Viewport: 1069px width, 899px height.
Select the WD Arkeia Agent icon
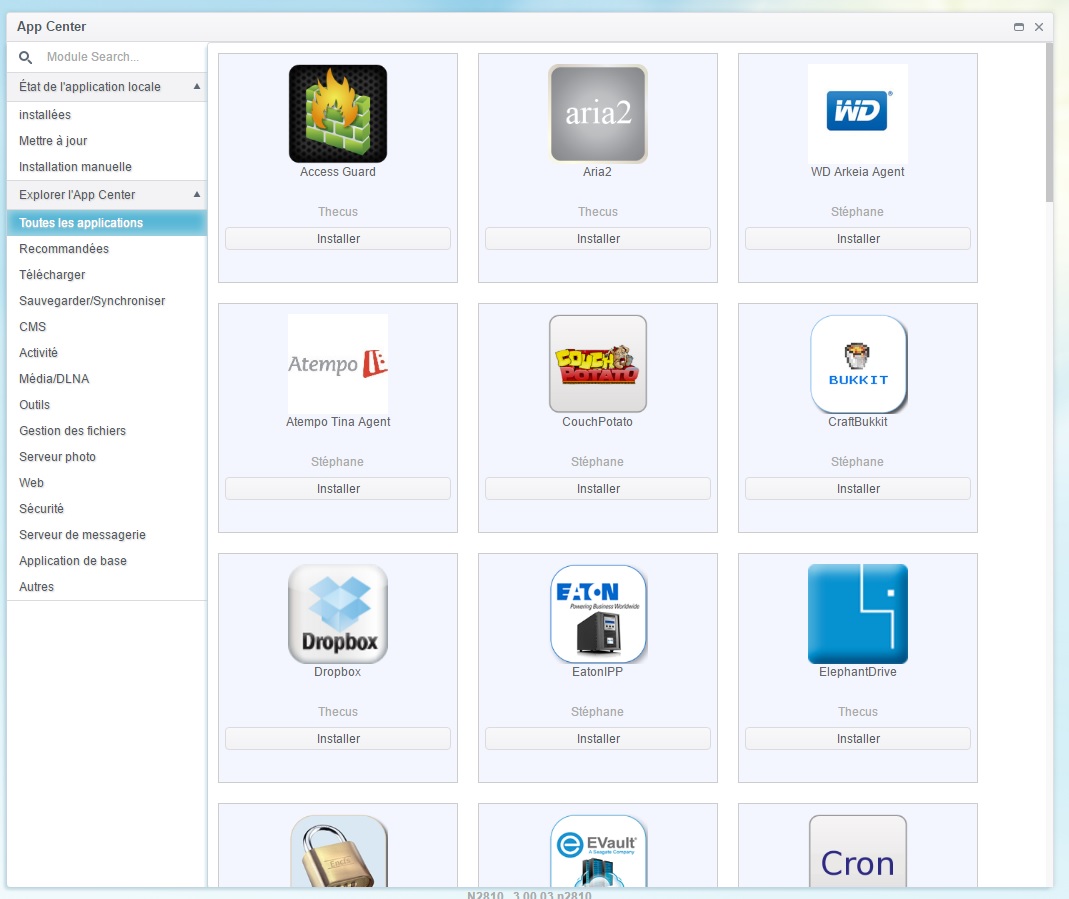(858, 113)
